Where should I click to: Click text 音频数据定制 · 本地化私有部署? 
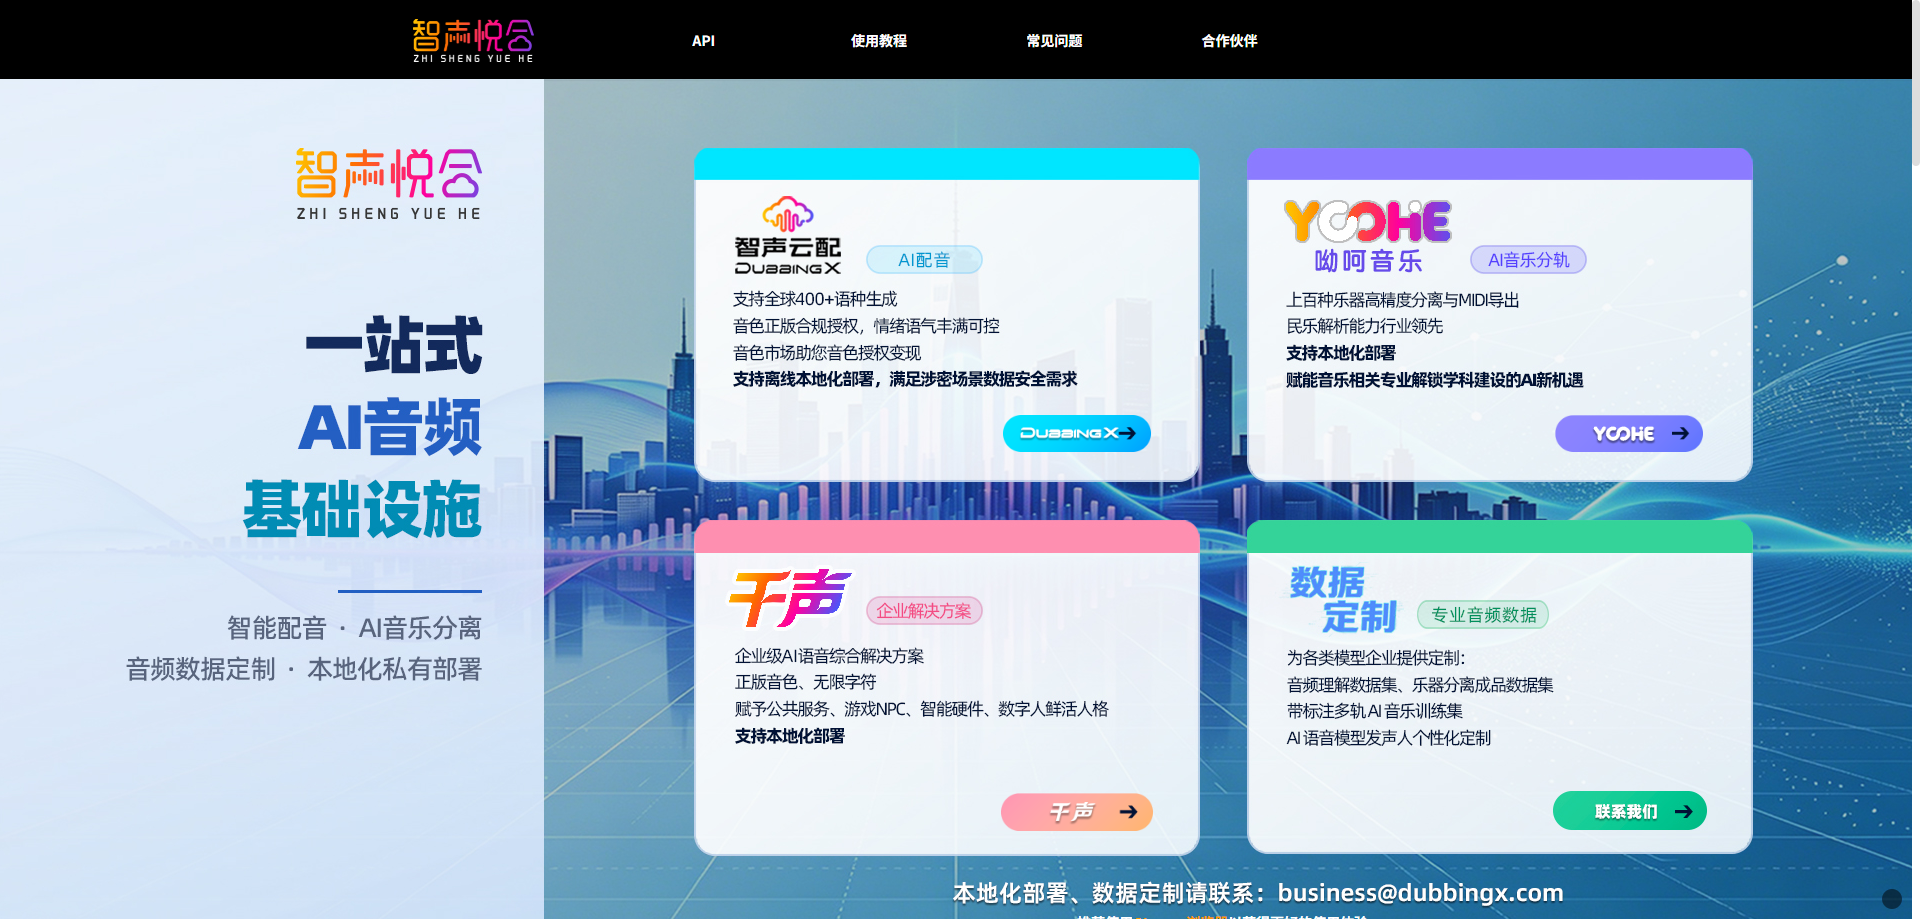[304, 669]
